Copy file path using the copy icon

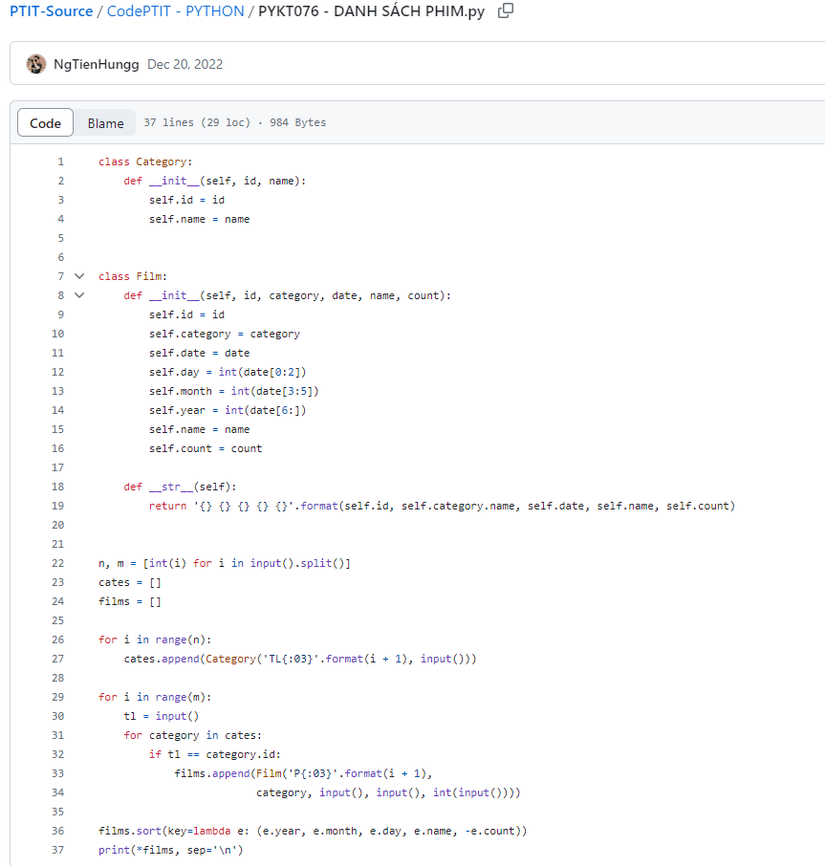click(505, 11)
